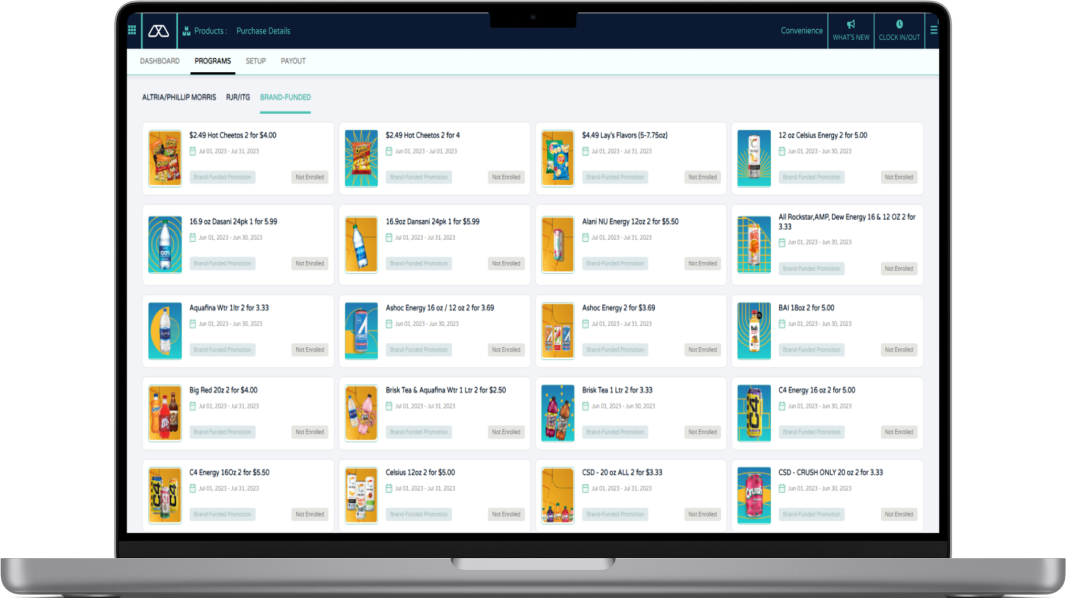Click calendar icon on BAI 18oz card

tap(782, 323)
